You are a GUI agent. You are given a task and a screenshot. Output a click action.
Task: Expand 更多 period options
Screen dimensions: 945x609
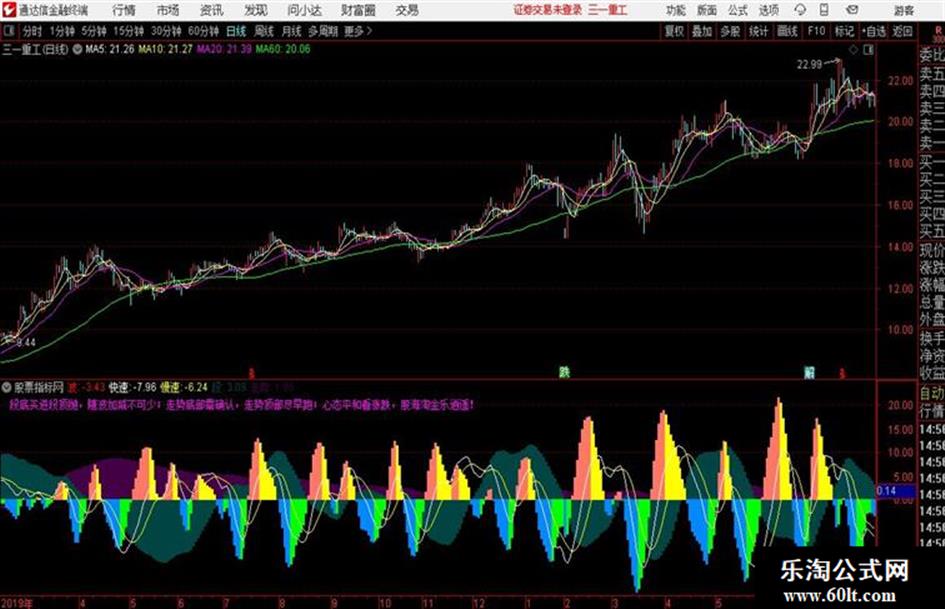tap(358, 31)
